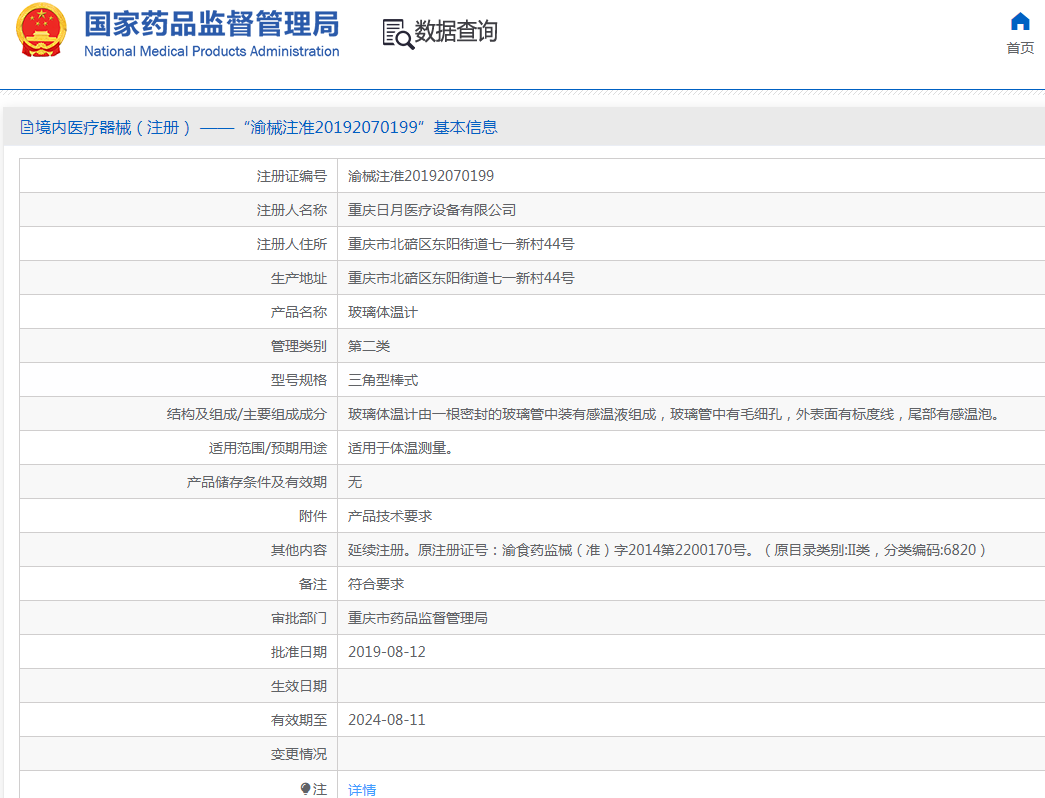
Task: Click expiry date 2024-08-11
Action: (387, 720)
